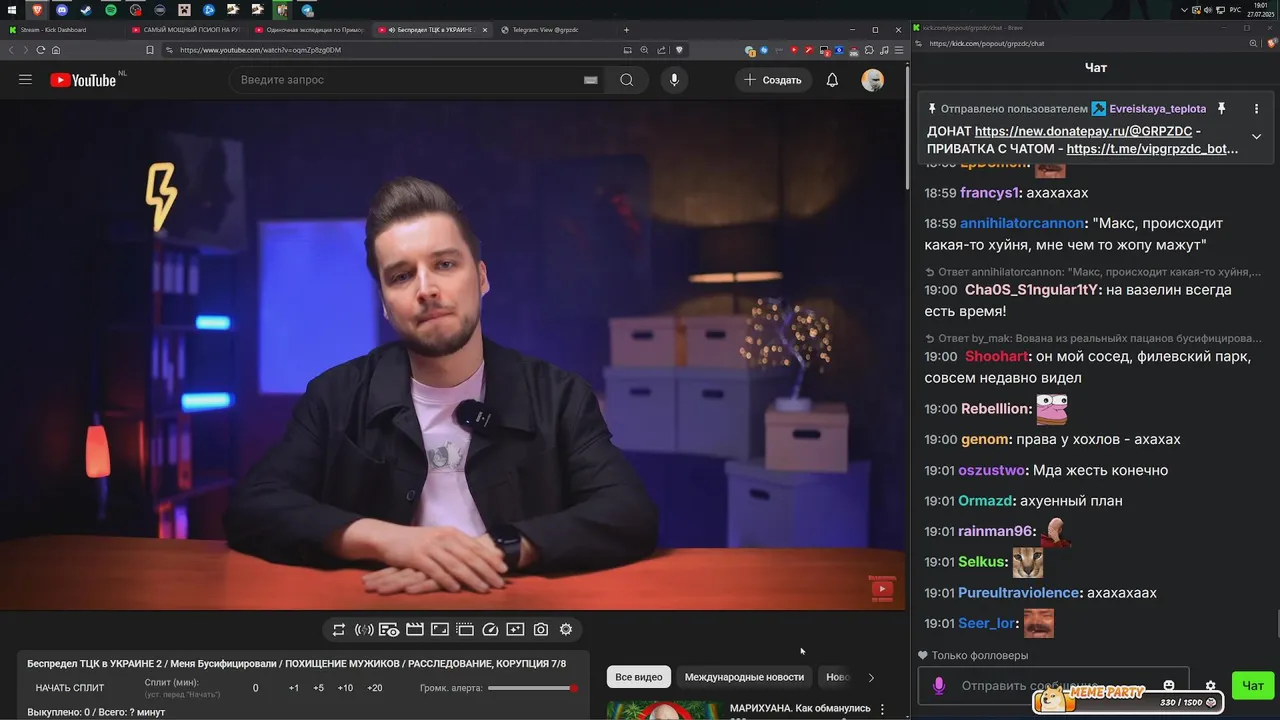This screenshot has width=1280, height=720.
Task: Open Brave Shields icon in YouTube window
Action: tap(679, 50)
